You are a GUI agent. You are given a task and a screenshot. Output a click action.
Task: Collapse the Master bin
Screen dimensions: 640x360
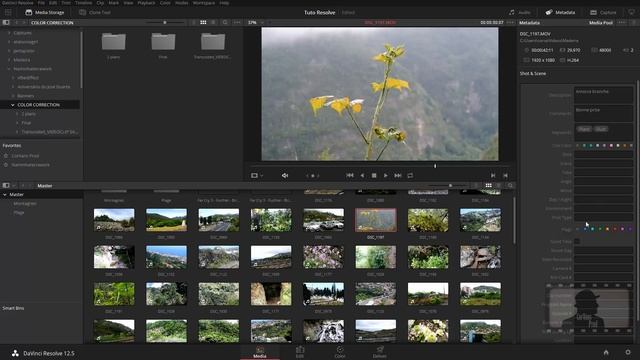pyautogui.click(x=5, y=195)
